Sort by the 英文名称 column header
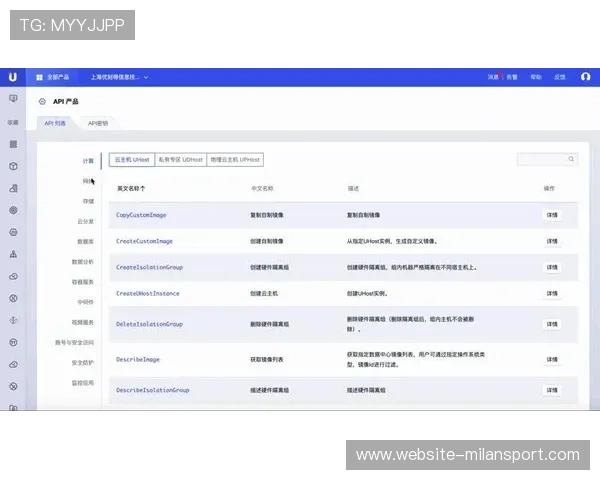 131,188
